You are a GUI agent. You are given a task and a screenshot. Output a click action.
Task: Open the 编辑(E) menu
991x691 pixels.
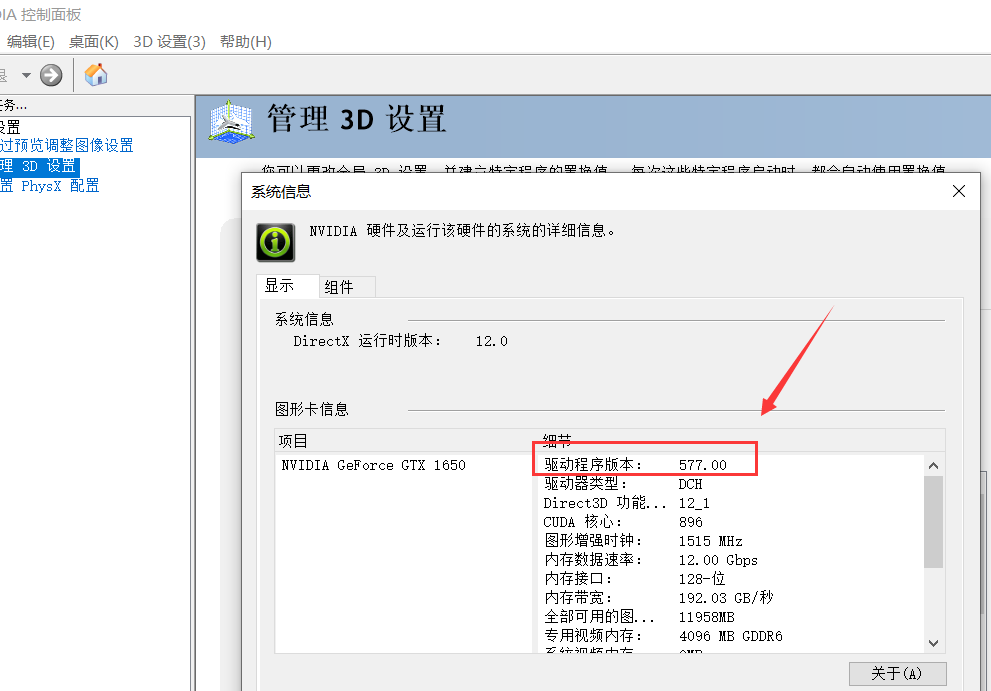[x=31, y=41]
